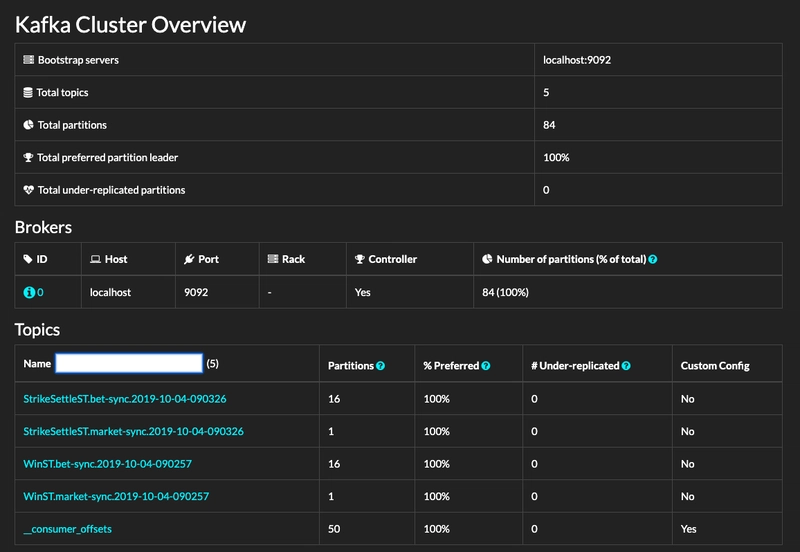
Task: Focus the topic Name filter input field
Action: coord(129,363)
